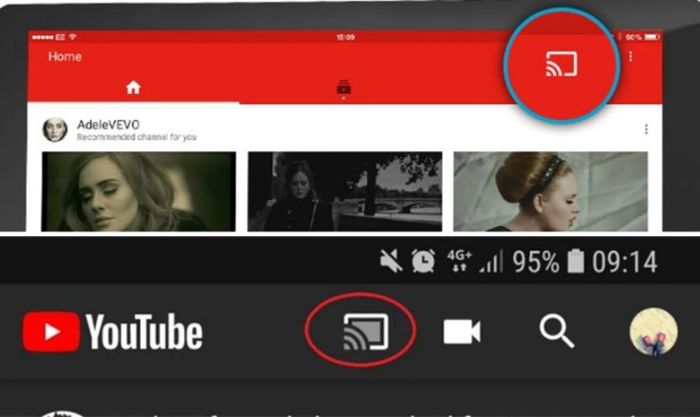Tap the muted sound status icon
Image resolution: width=700 pixels, height=417 pixels.
[x=391, y=261]
